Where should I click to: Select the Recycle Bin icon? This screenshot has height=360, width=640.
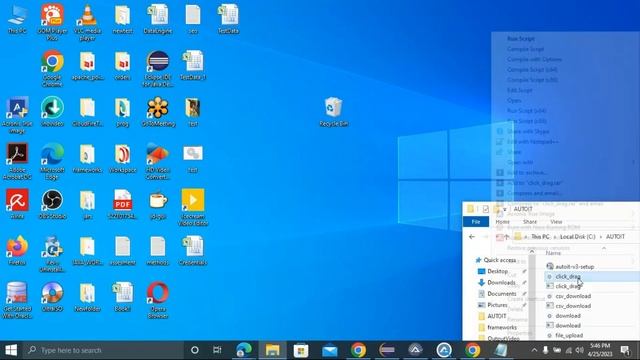tap(333, 112)
